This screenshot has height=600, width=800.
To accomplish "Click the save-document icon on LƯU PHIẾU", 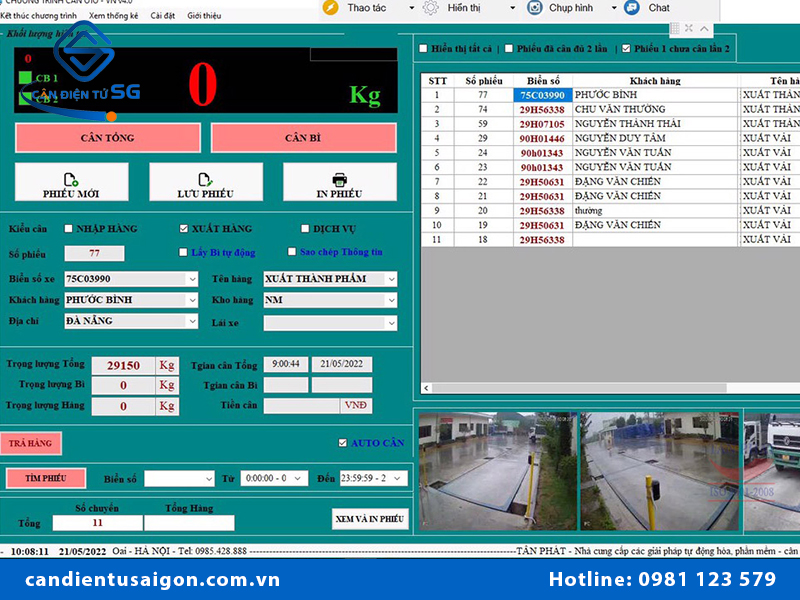I will [x=205, y=180].
